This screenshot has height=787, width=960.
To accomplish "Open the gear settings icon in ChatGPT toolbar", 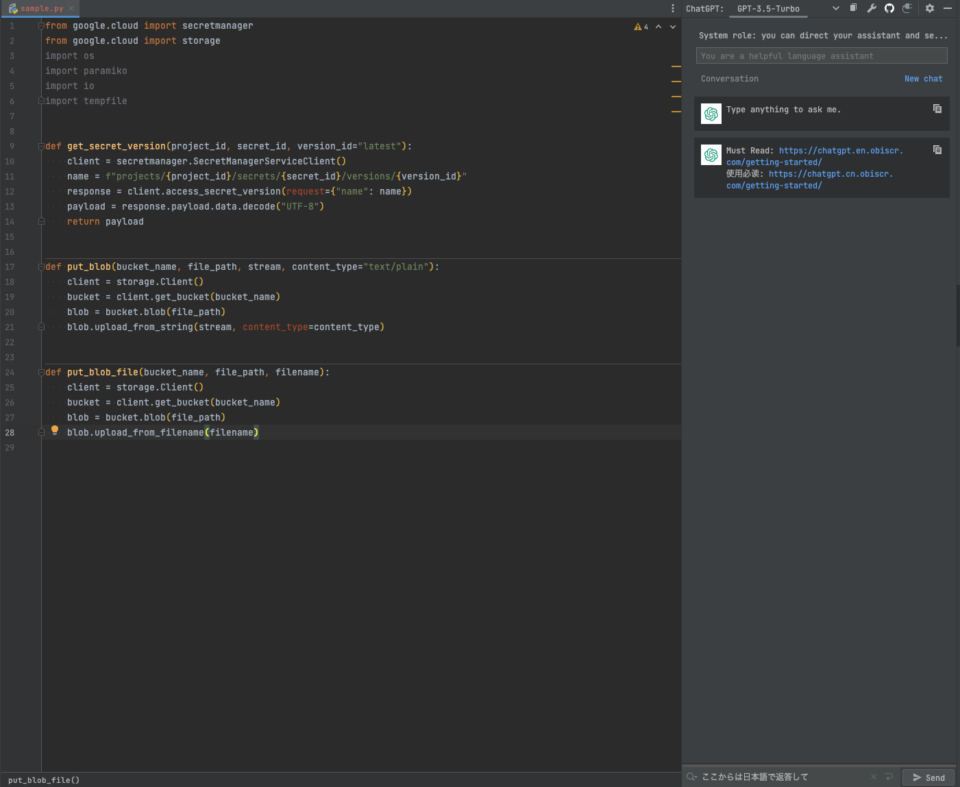I will point(929,9).
